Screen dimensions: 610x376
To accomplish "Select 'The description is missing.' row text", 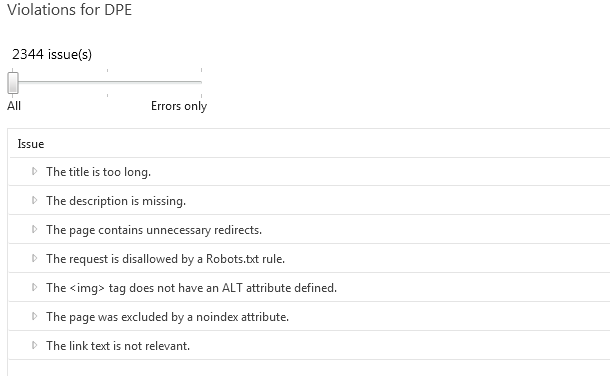I will 116,201.
